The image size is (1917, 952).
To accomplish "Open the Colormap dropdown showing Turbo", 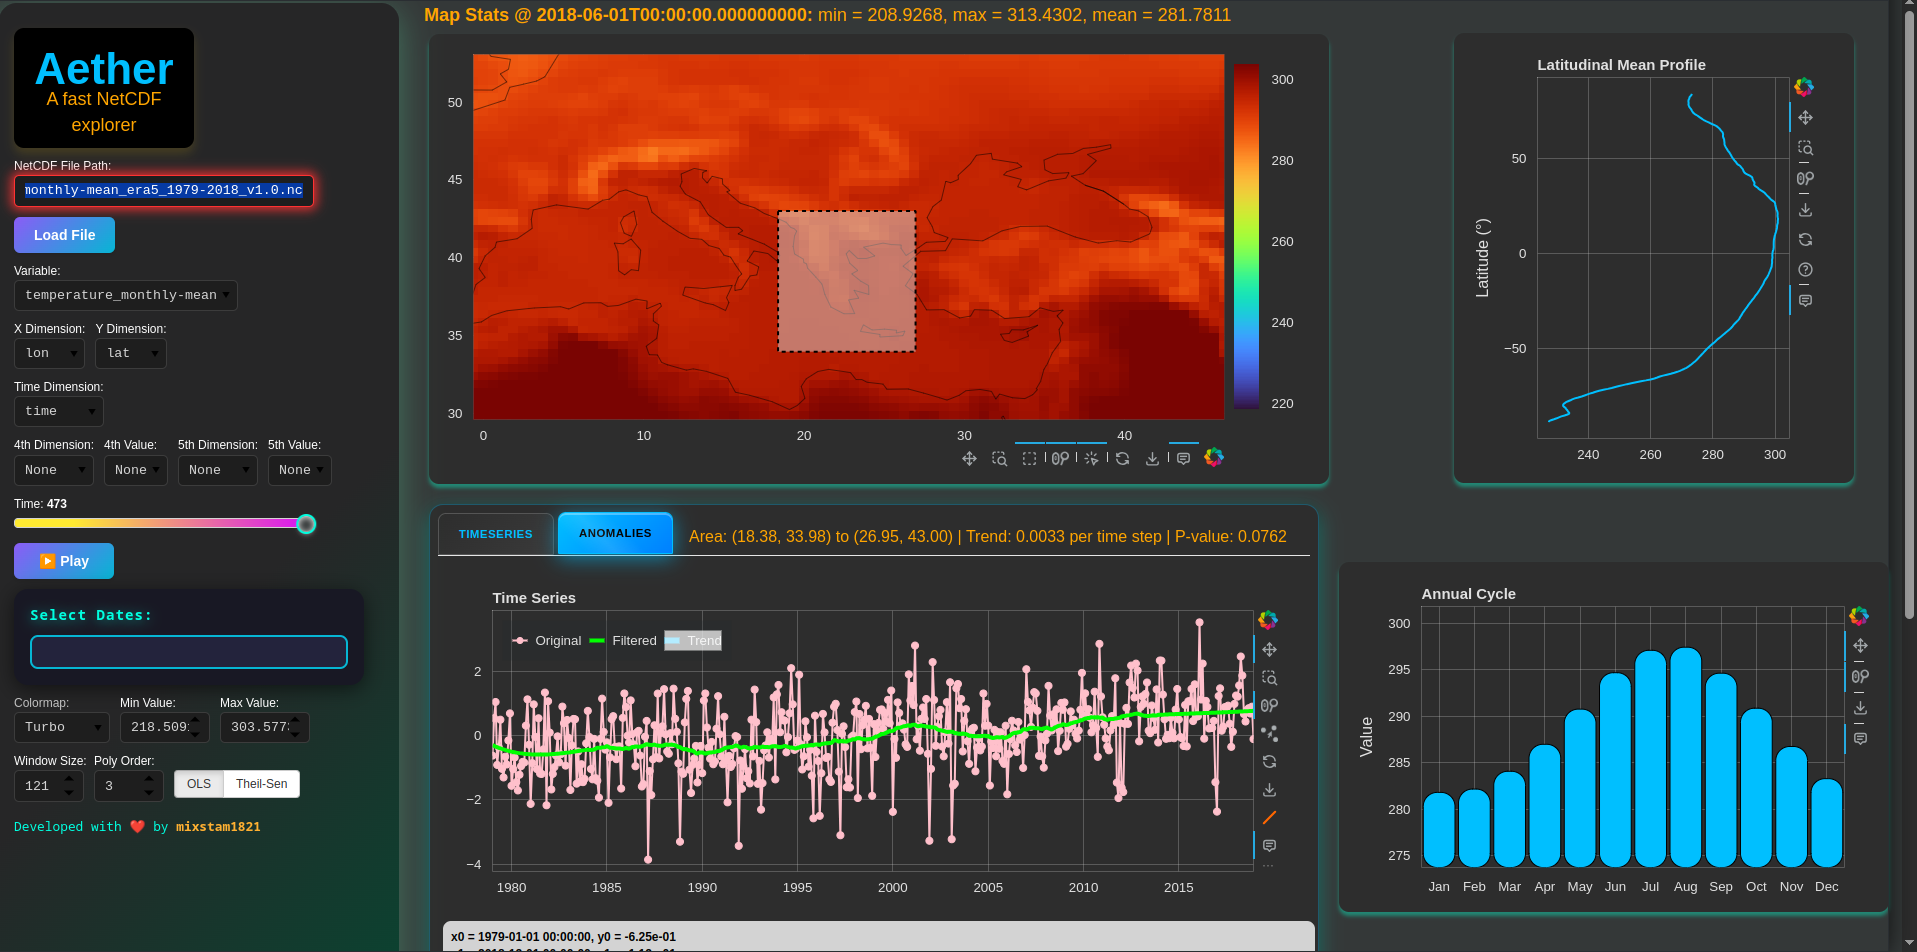I will tap(61, 727).
